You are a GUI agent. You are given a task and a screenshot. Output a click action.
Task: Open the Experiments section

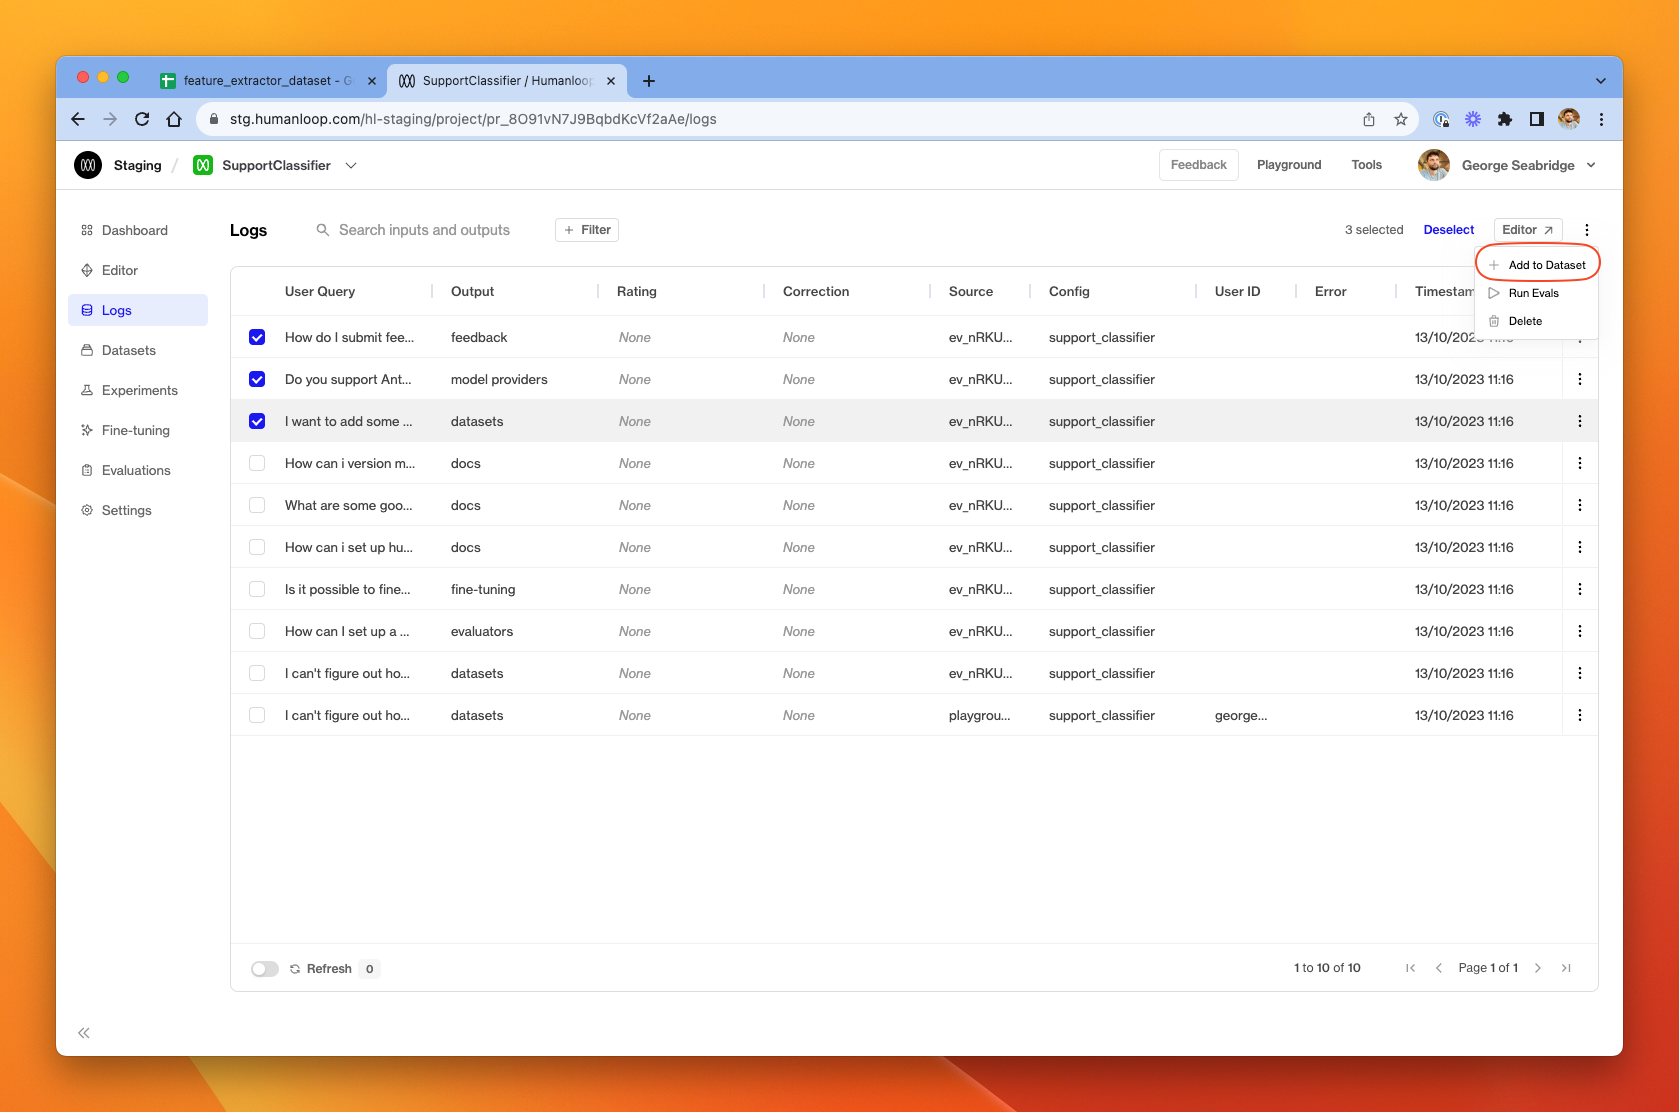tap(139, 390)
